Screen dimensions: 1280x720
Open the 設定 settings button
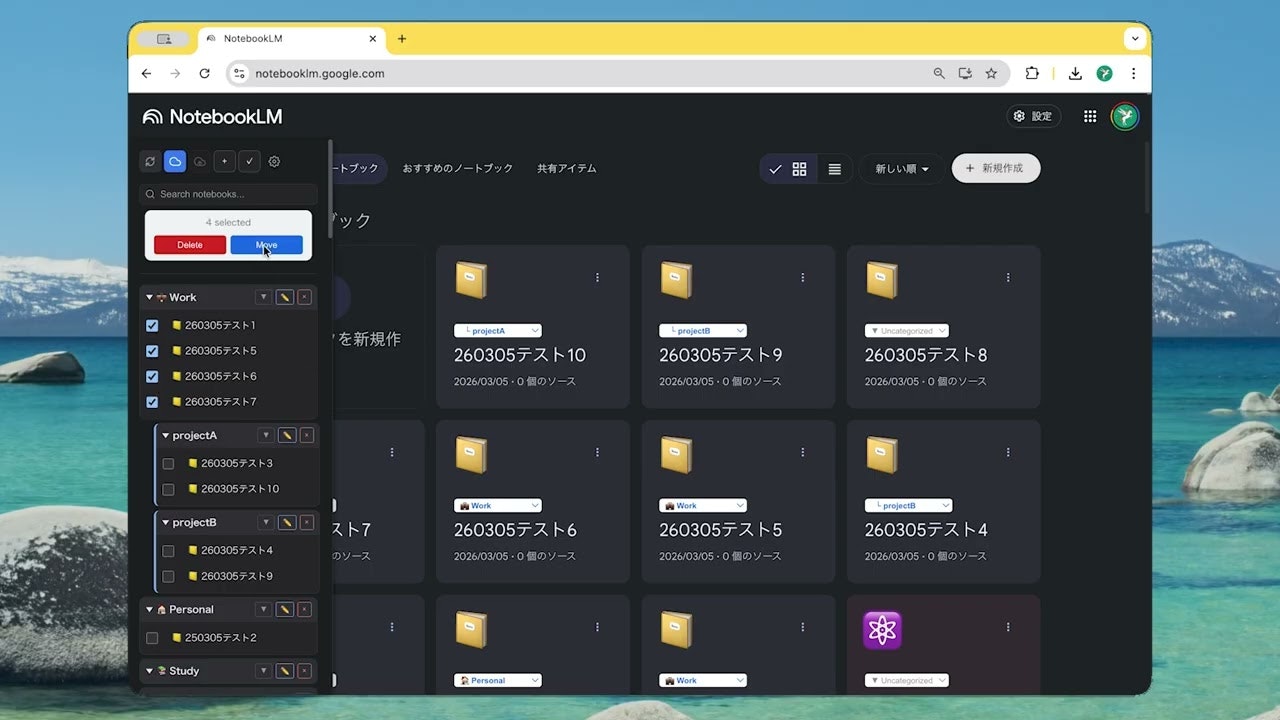[1034, 116]
